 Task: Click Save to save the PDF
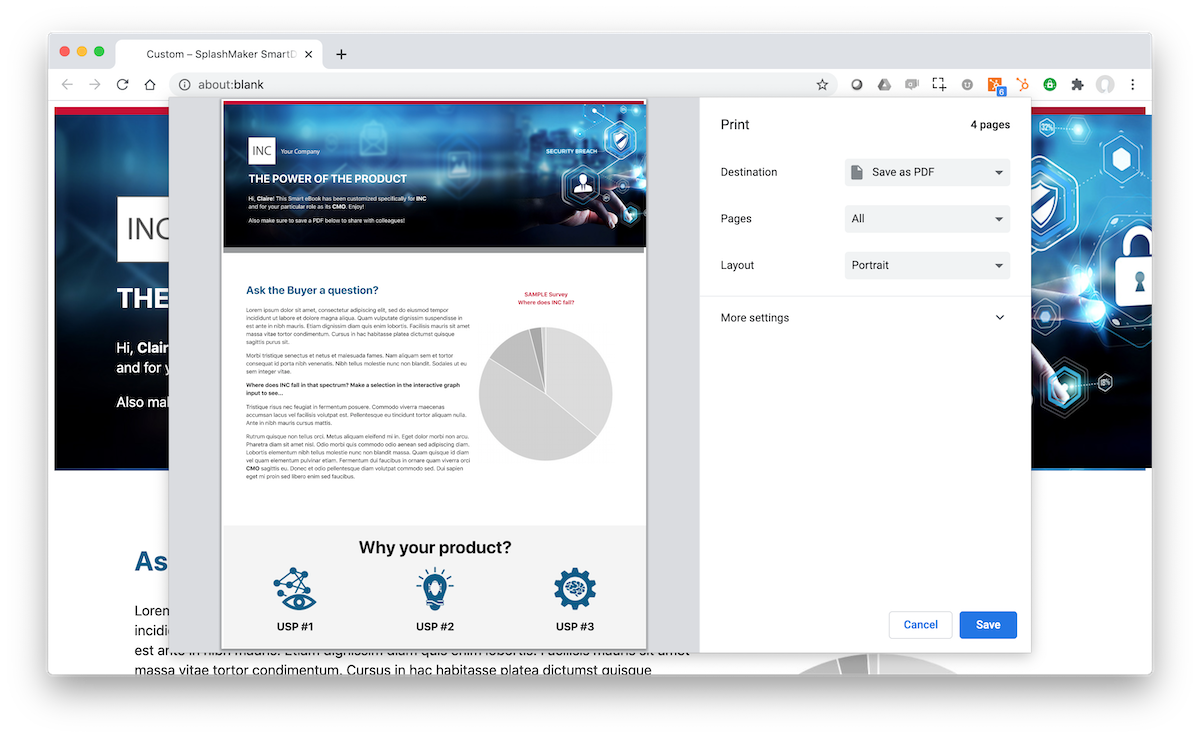click(988, 625)
